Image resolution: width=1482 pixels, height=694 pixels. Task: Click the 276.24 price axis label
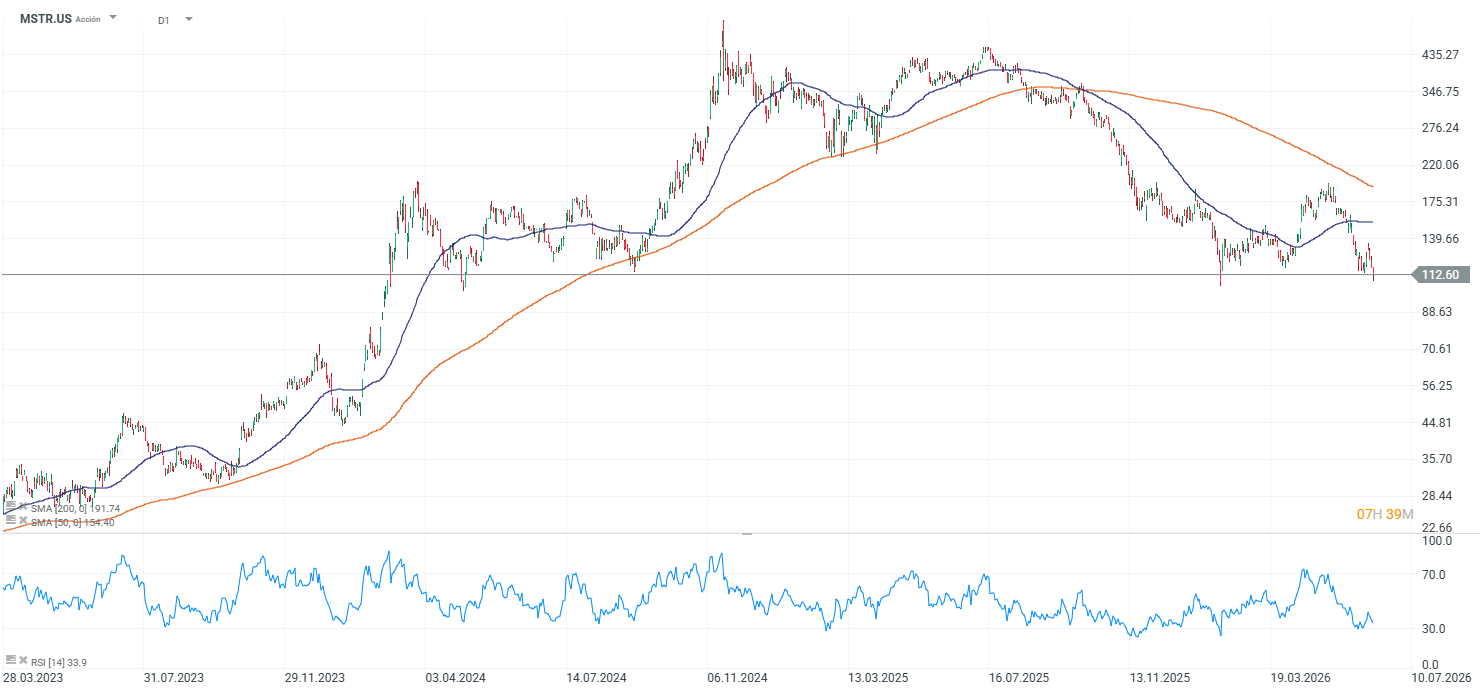pos(1438,128)
